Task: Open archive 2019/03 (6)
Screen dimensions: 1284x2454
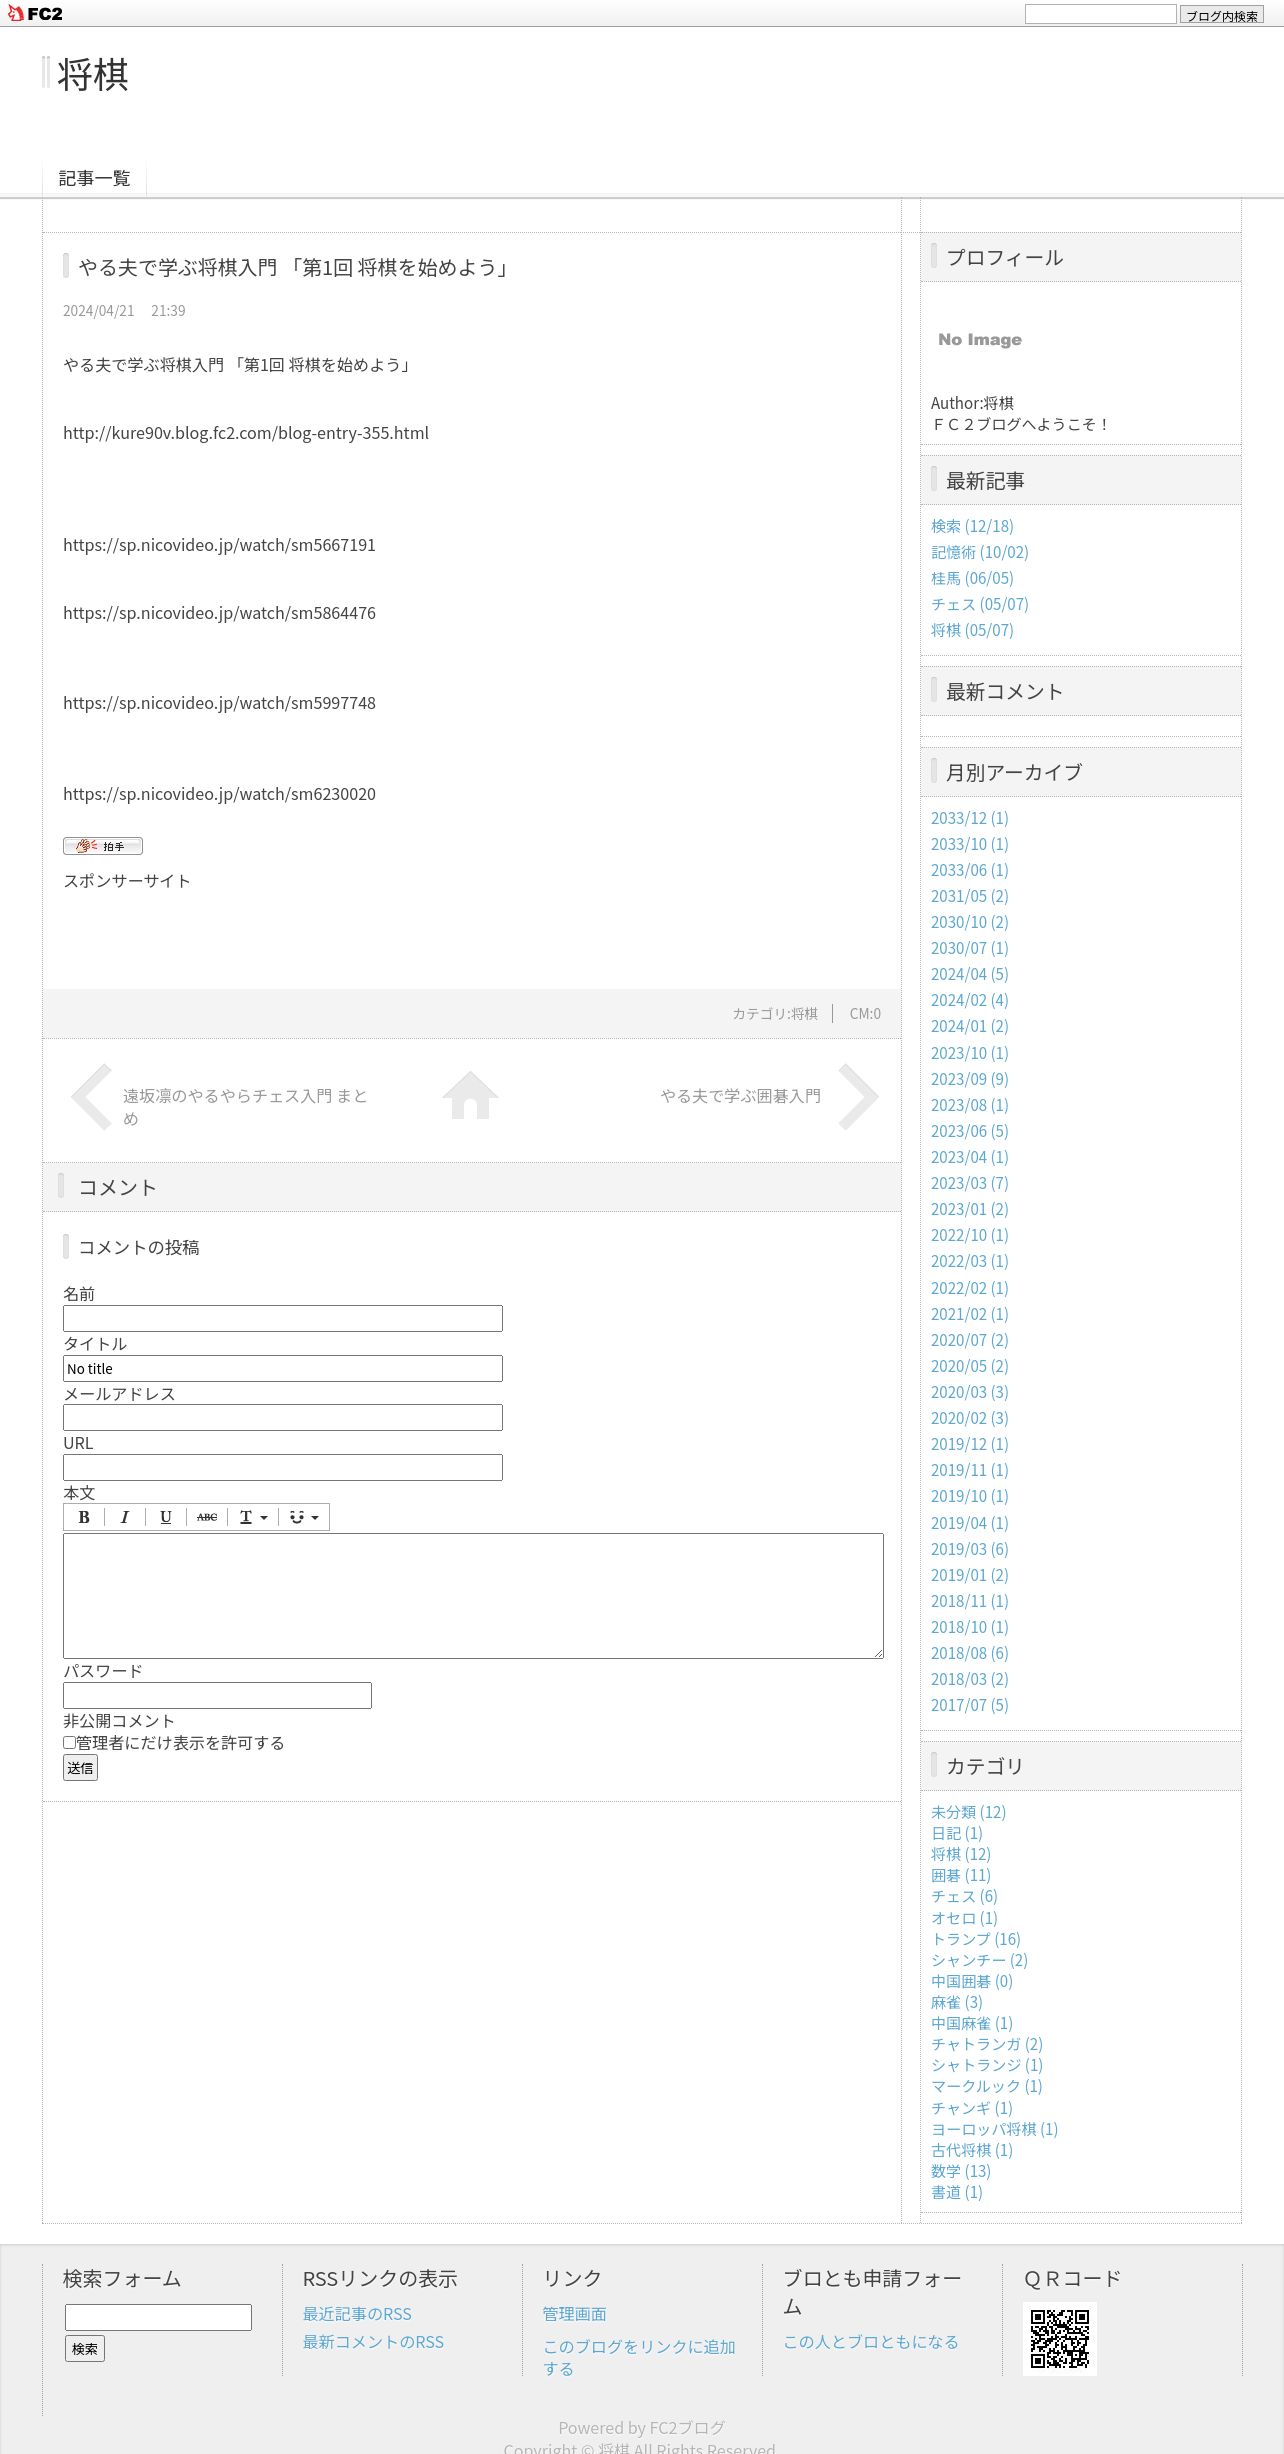Action: coord(970,1549)
